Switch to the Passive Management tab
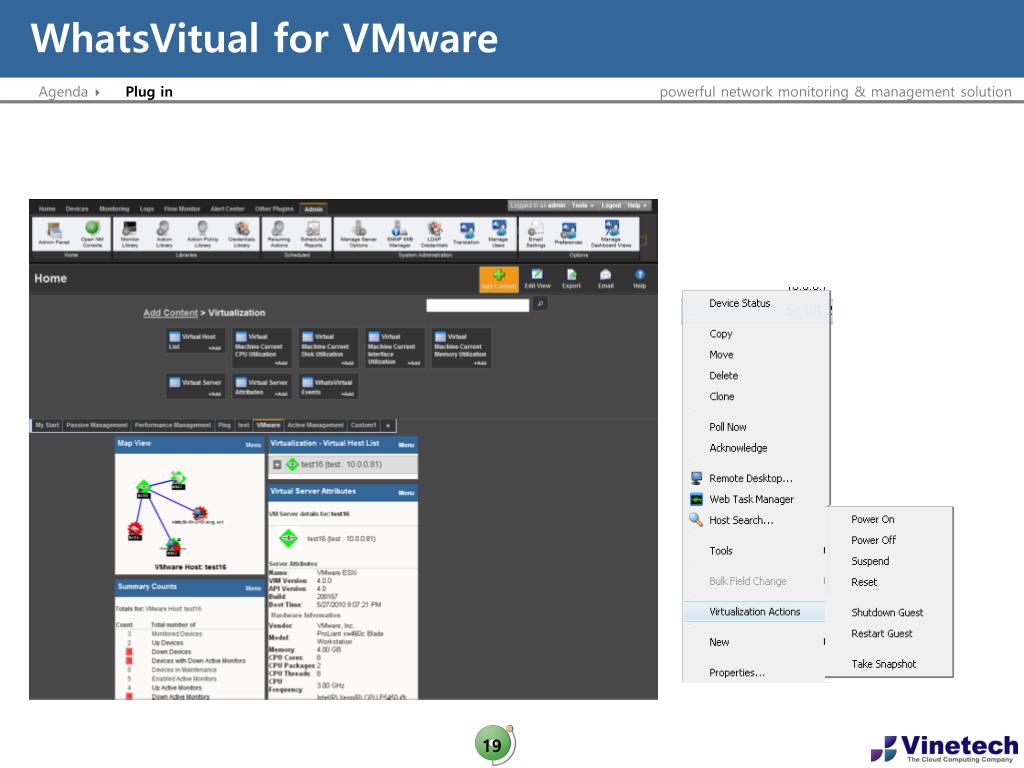Image resolution: width=1024 pixels, height=768 pixels. (97, 425)
